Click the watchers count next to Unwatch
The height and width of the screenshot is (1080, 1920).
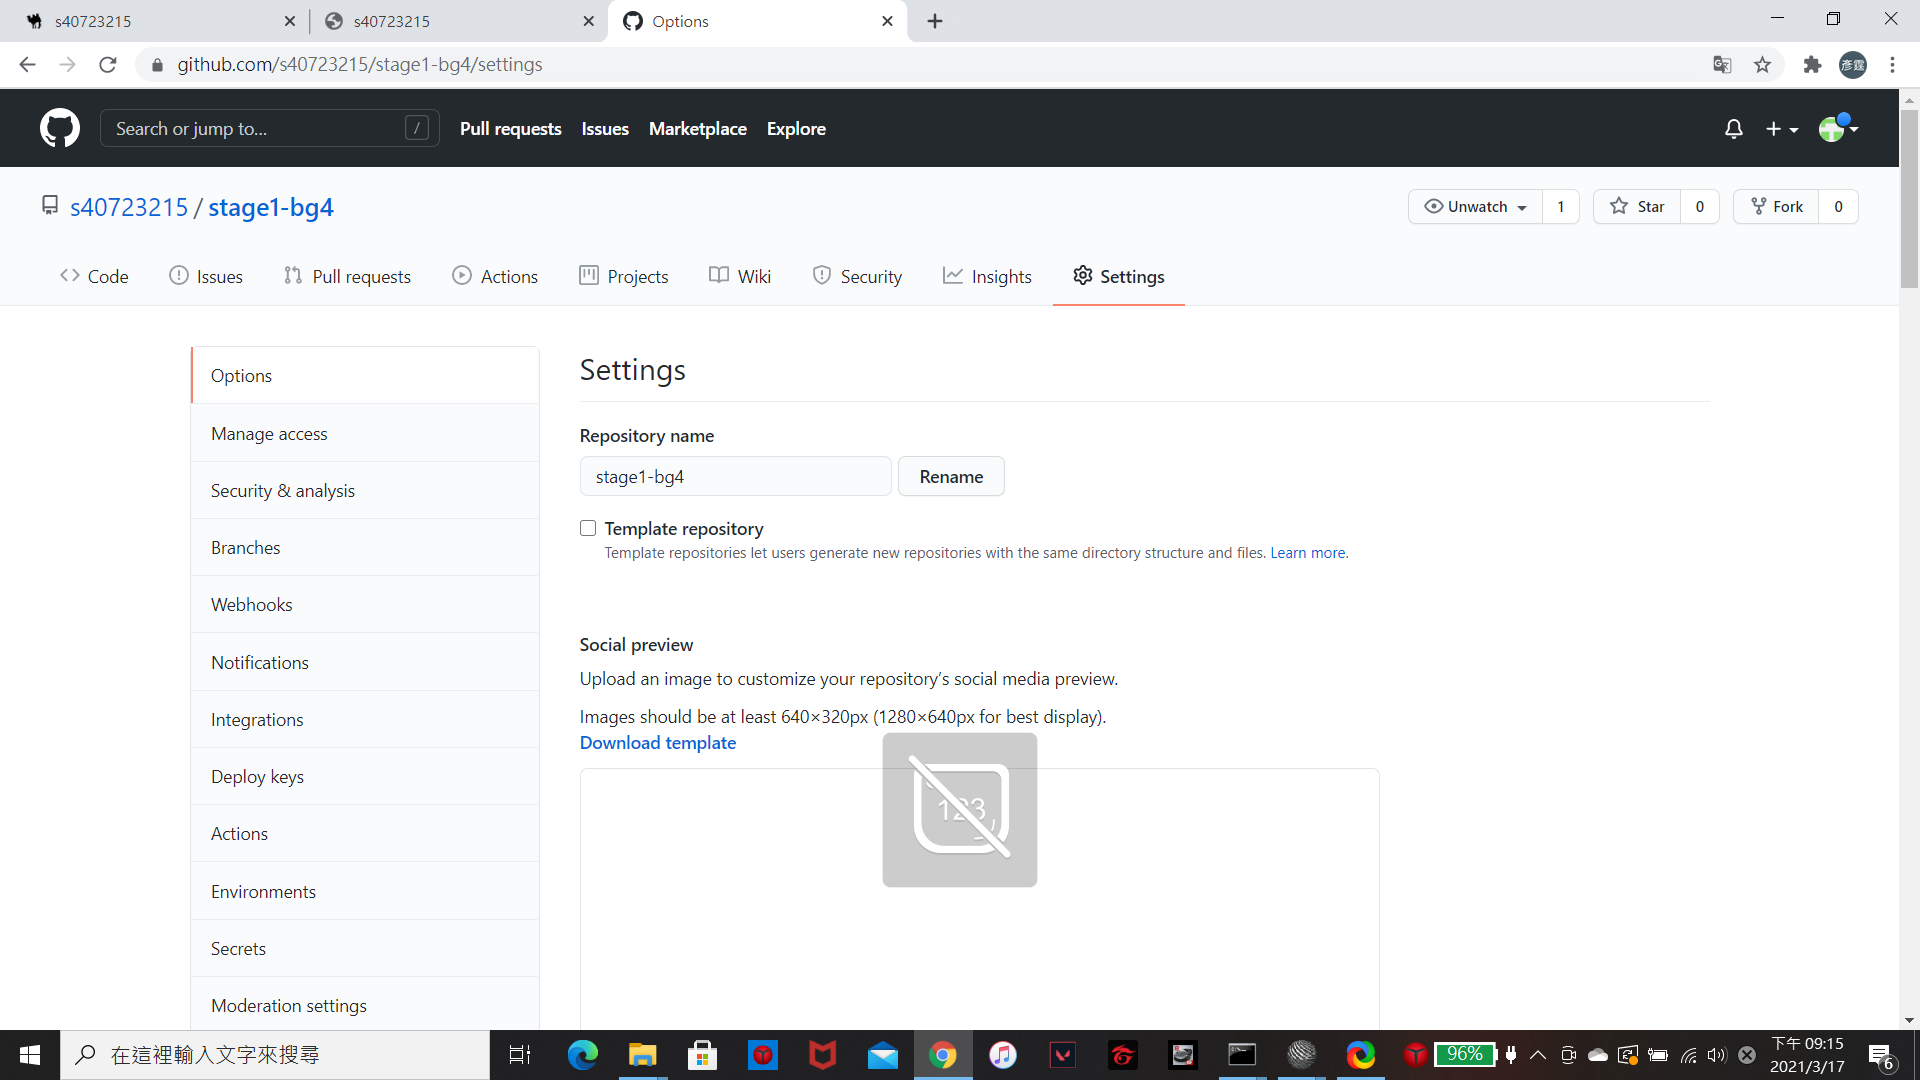1560,207
